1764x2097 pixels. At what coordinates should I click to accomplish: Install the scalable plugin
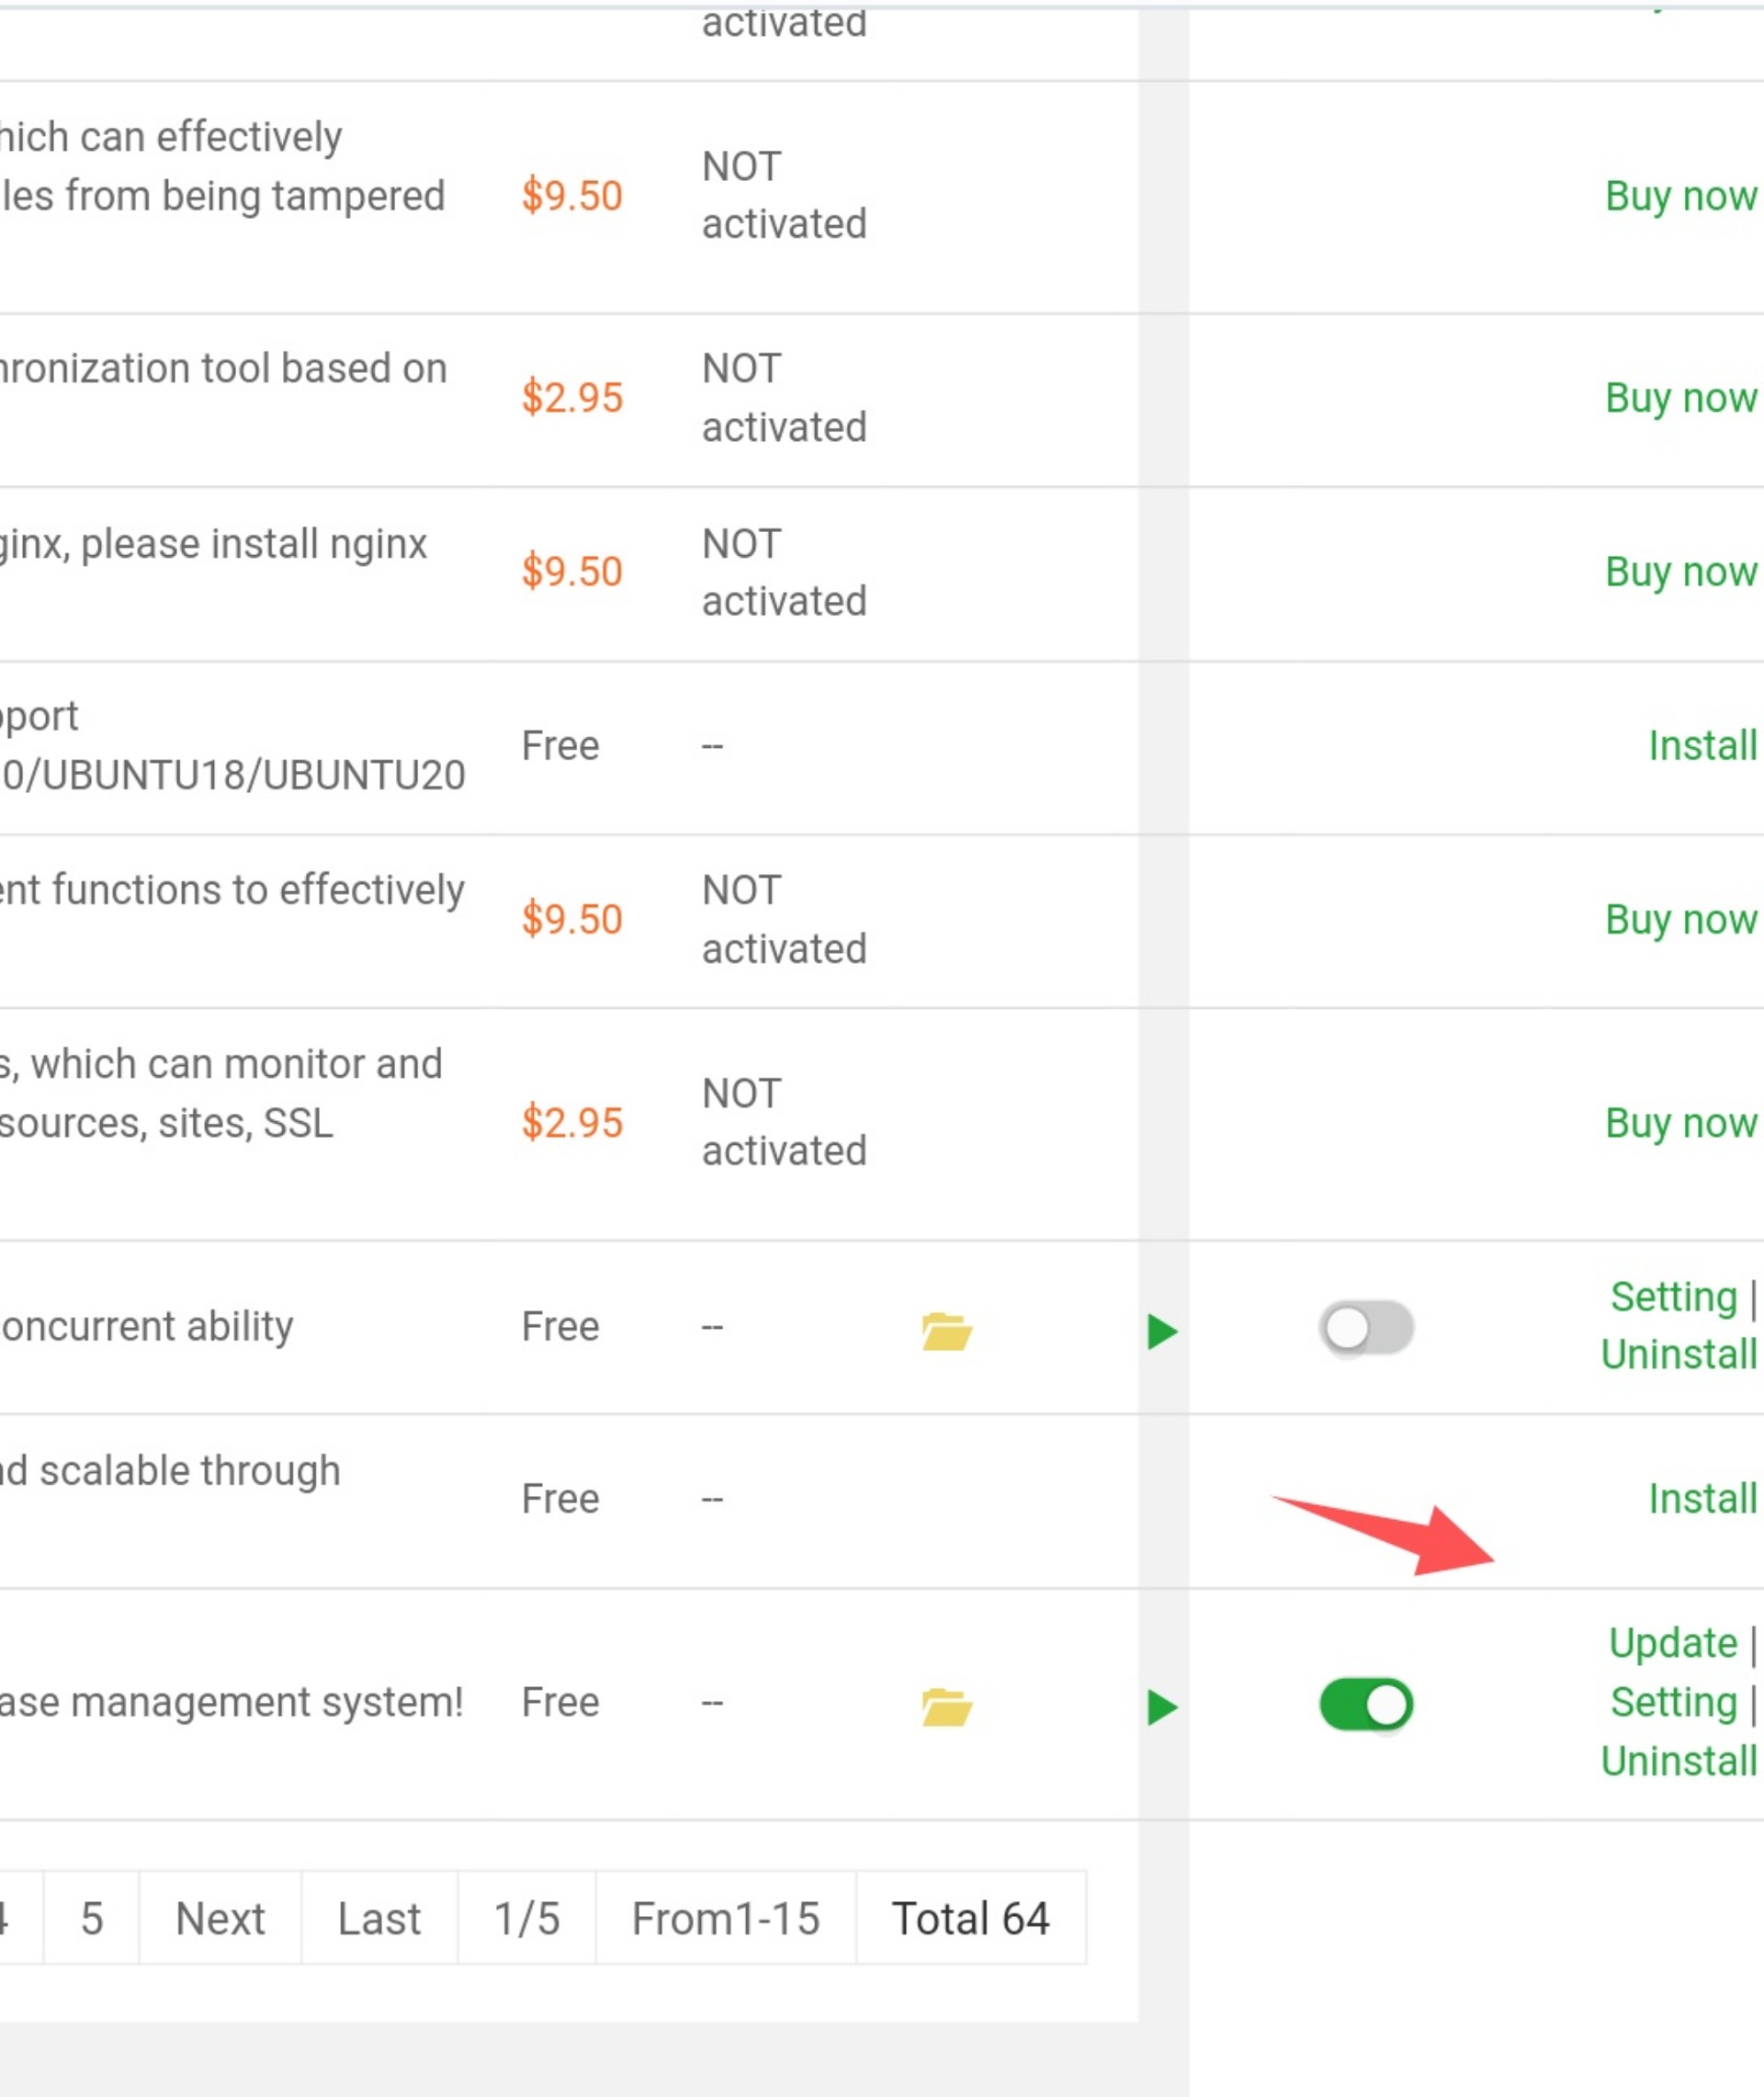tap(1702, 1499)
